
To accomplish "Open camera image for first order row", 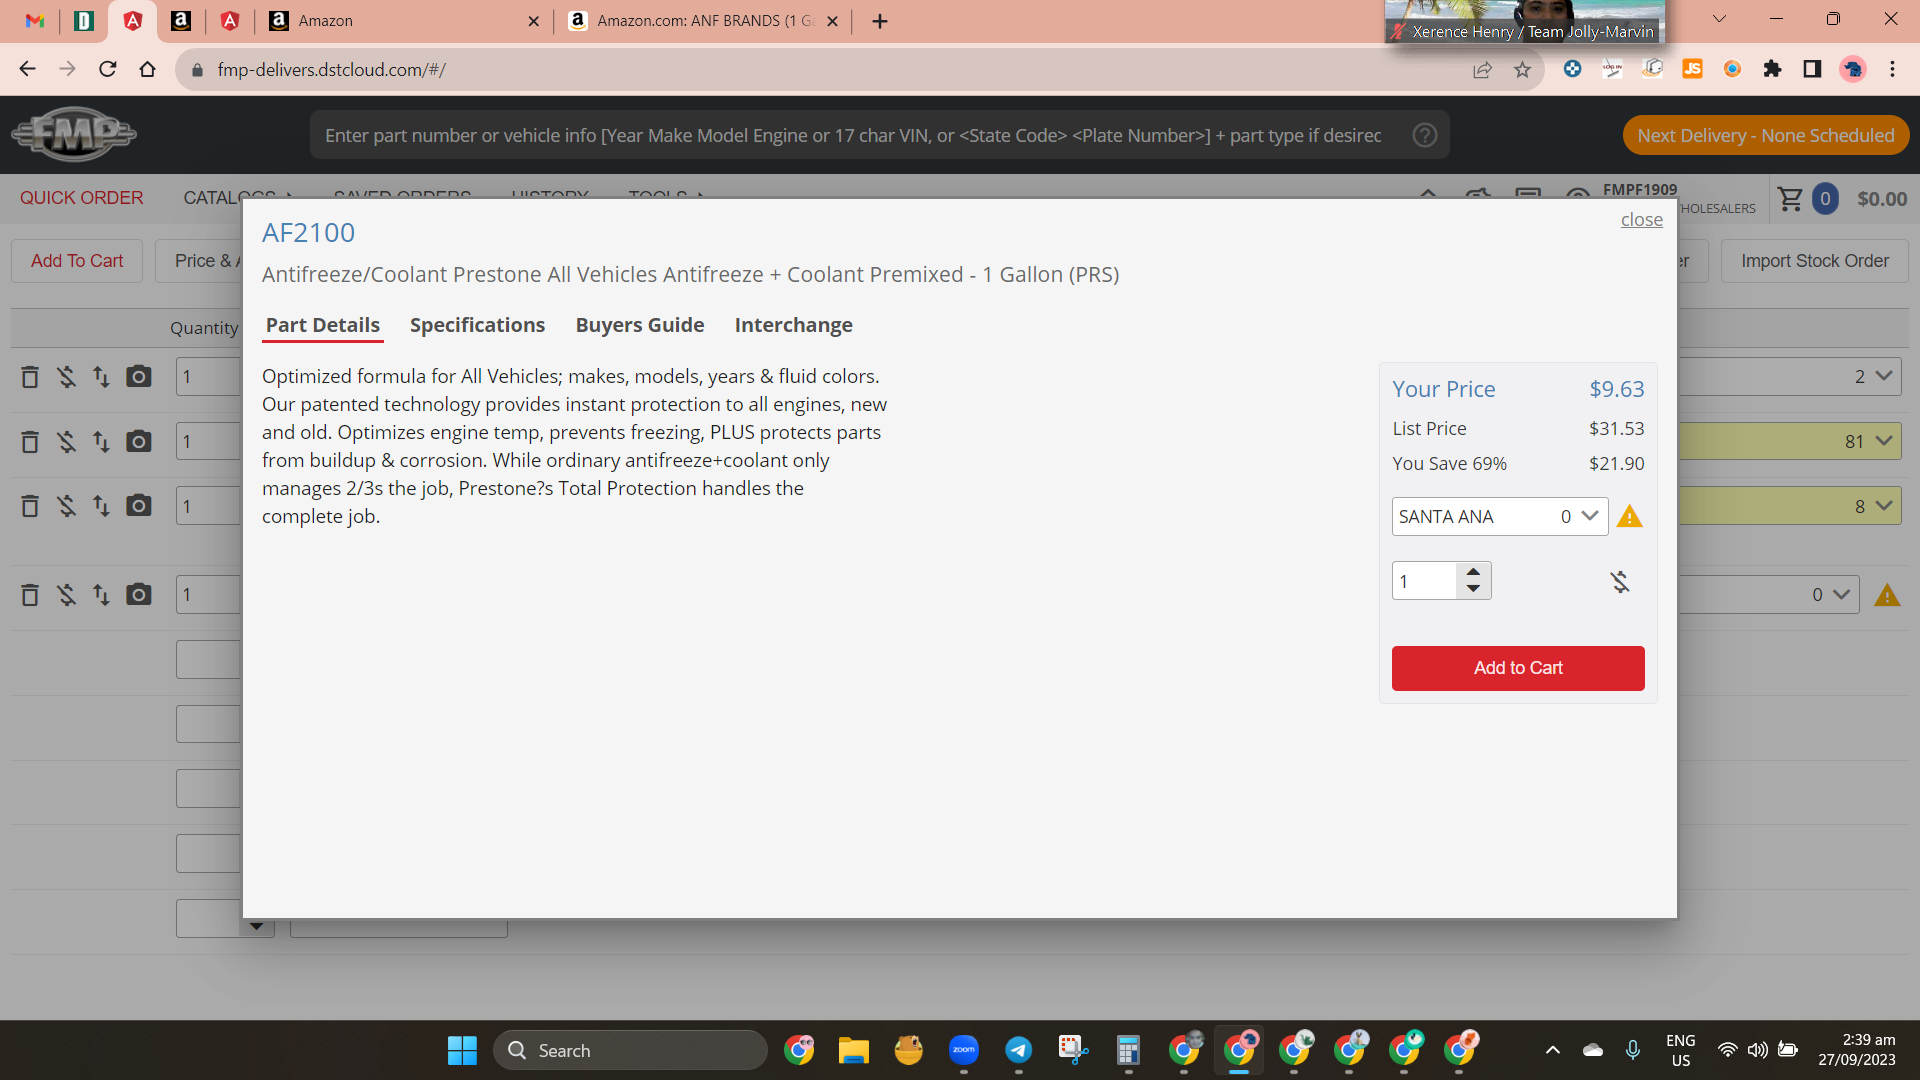I will pyautogui.click(x=139, y=377).
